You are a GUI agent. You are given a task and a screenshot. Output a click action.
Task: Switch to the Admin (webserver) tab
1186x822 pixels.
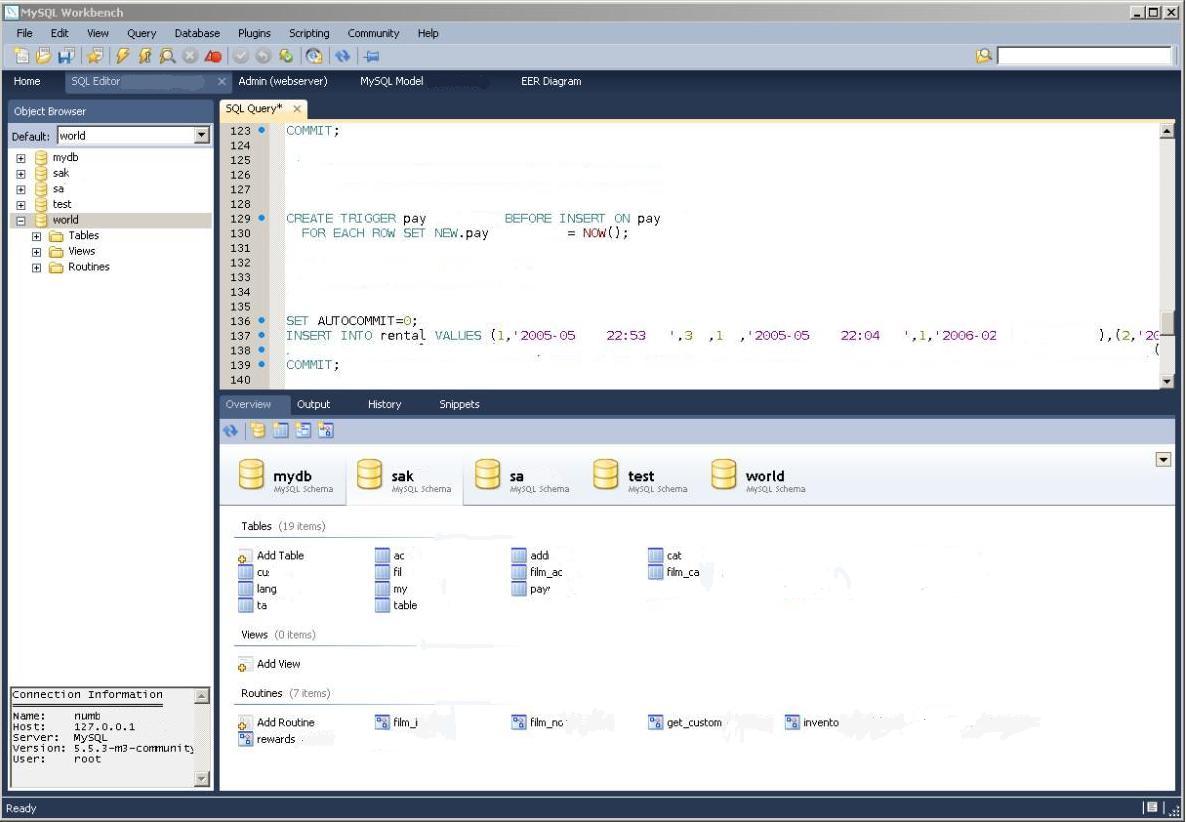coord(283,82)
